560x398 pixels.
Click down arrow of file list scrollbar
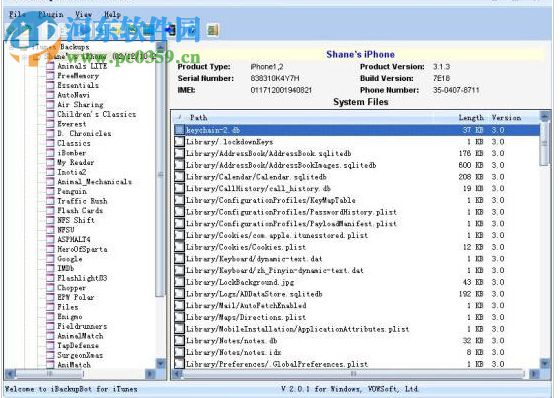(x=545, y=364)
